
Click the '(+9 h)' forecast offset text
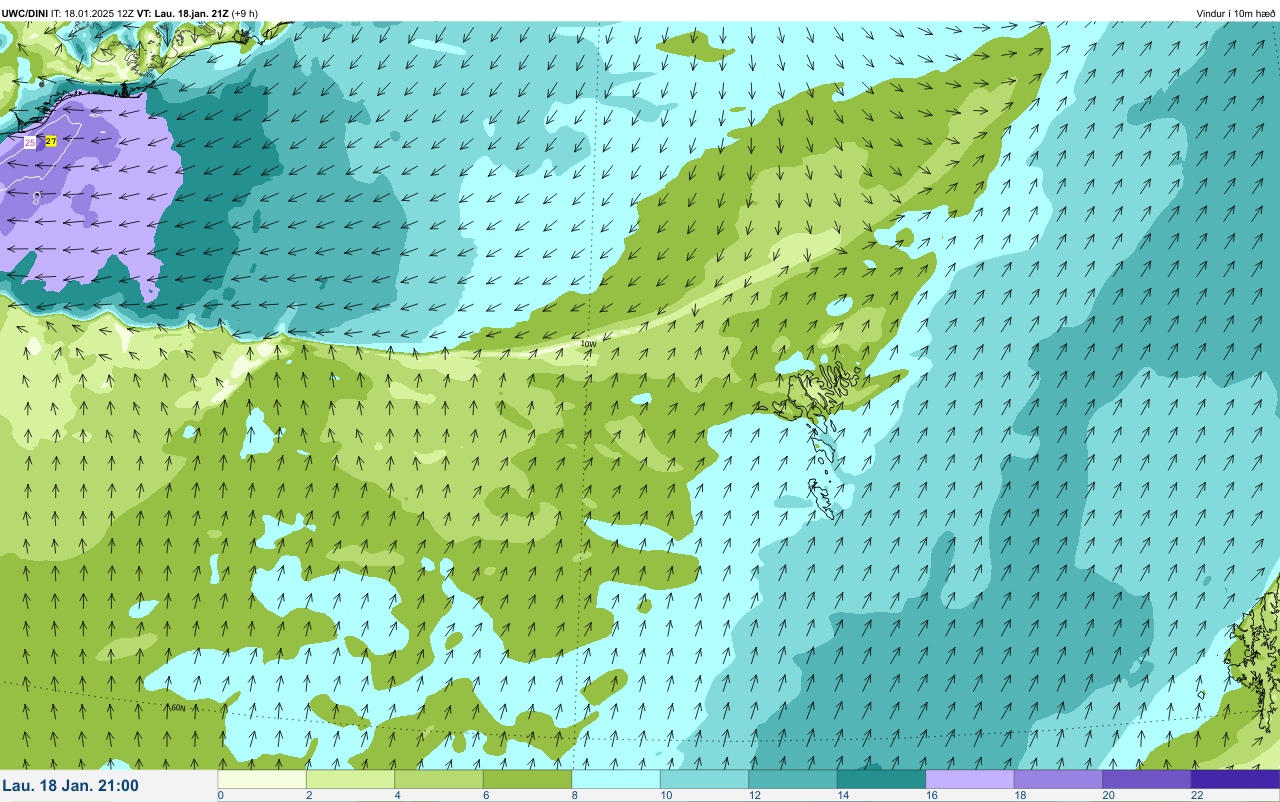[245, 13]
